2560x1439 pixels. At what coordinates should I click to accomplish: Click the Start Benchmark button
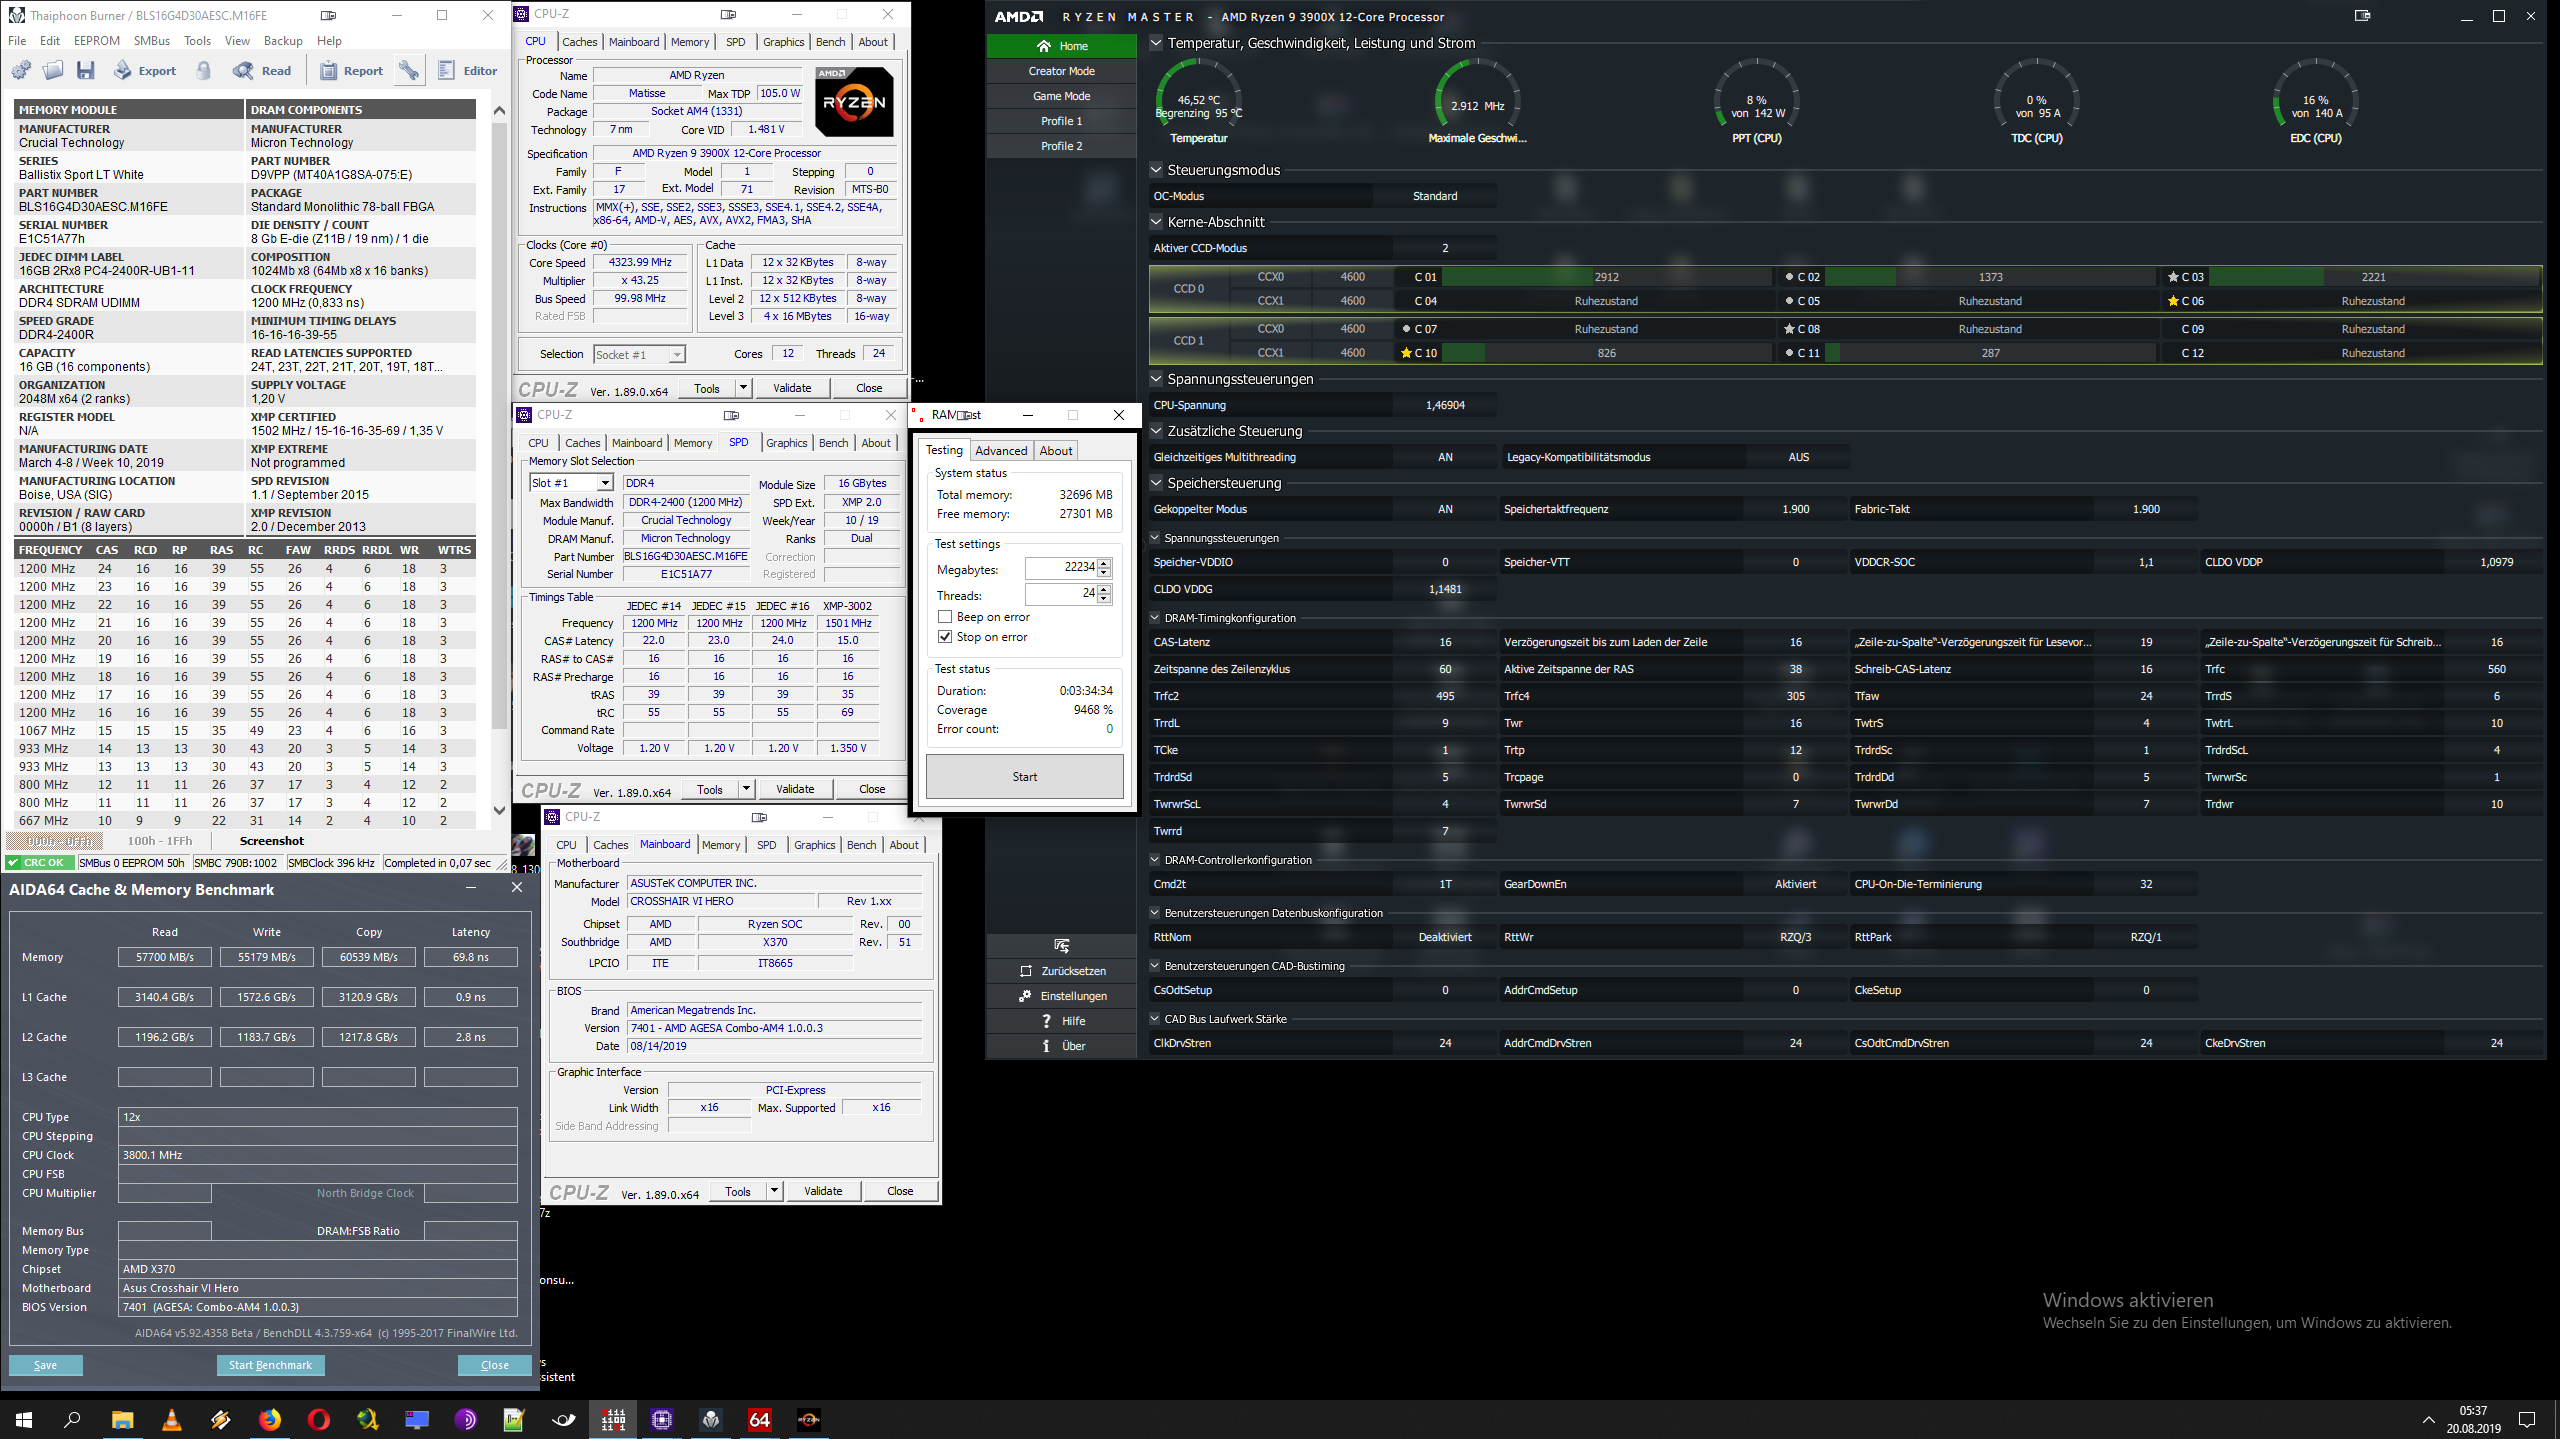pyautogui.click(x=270, y=1365)
